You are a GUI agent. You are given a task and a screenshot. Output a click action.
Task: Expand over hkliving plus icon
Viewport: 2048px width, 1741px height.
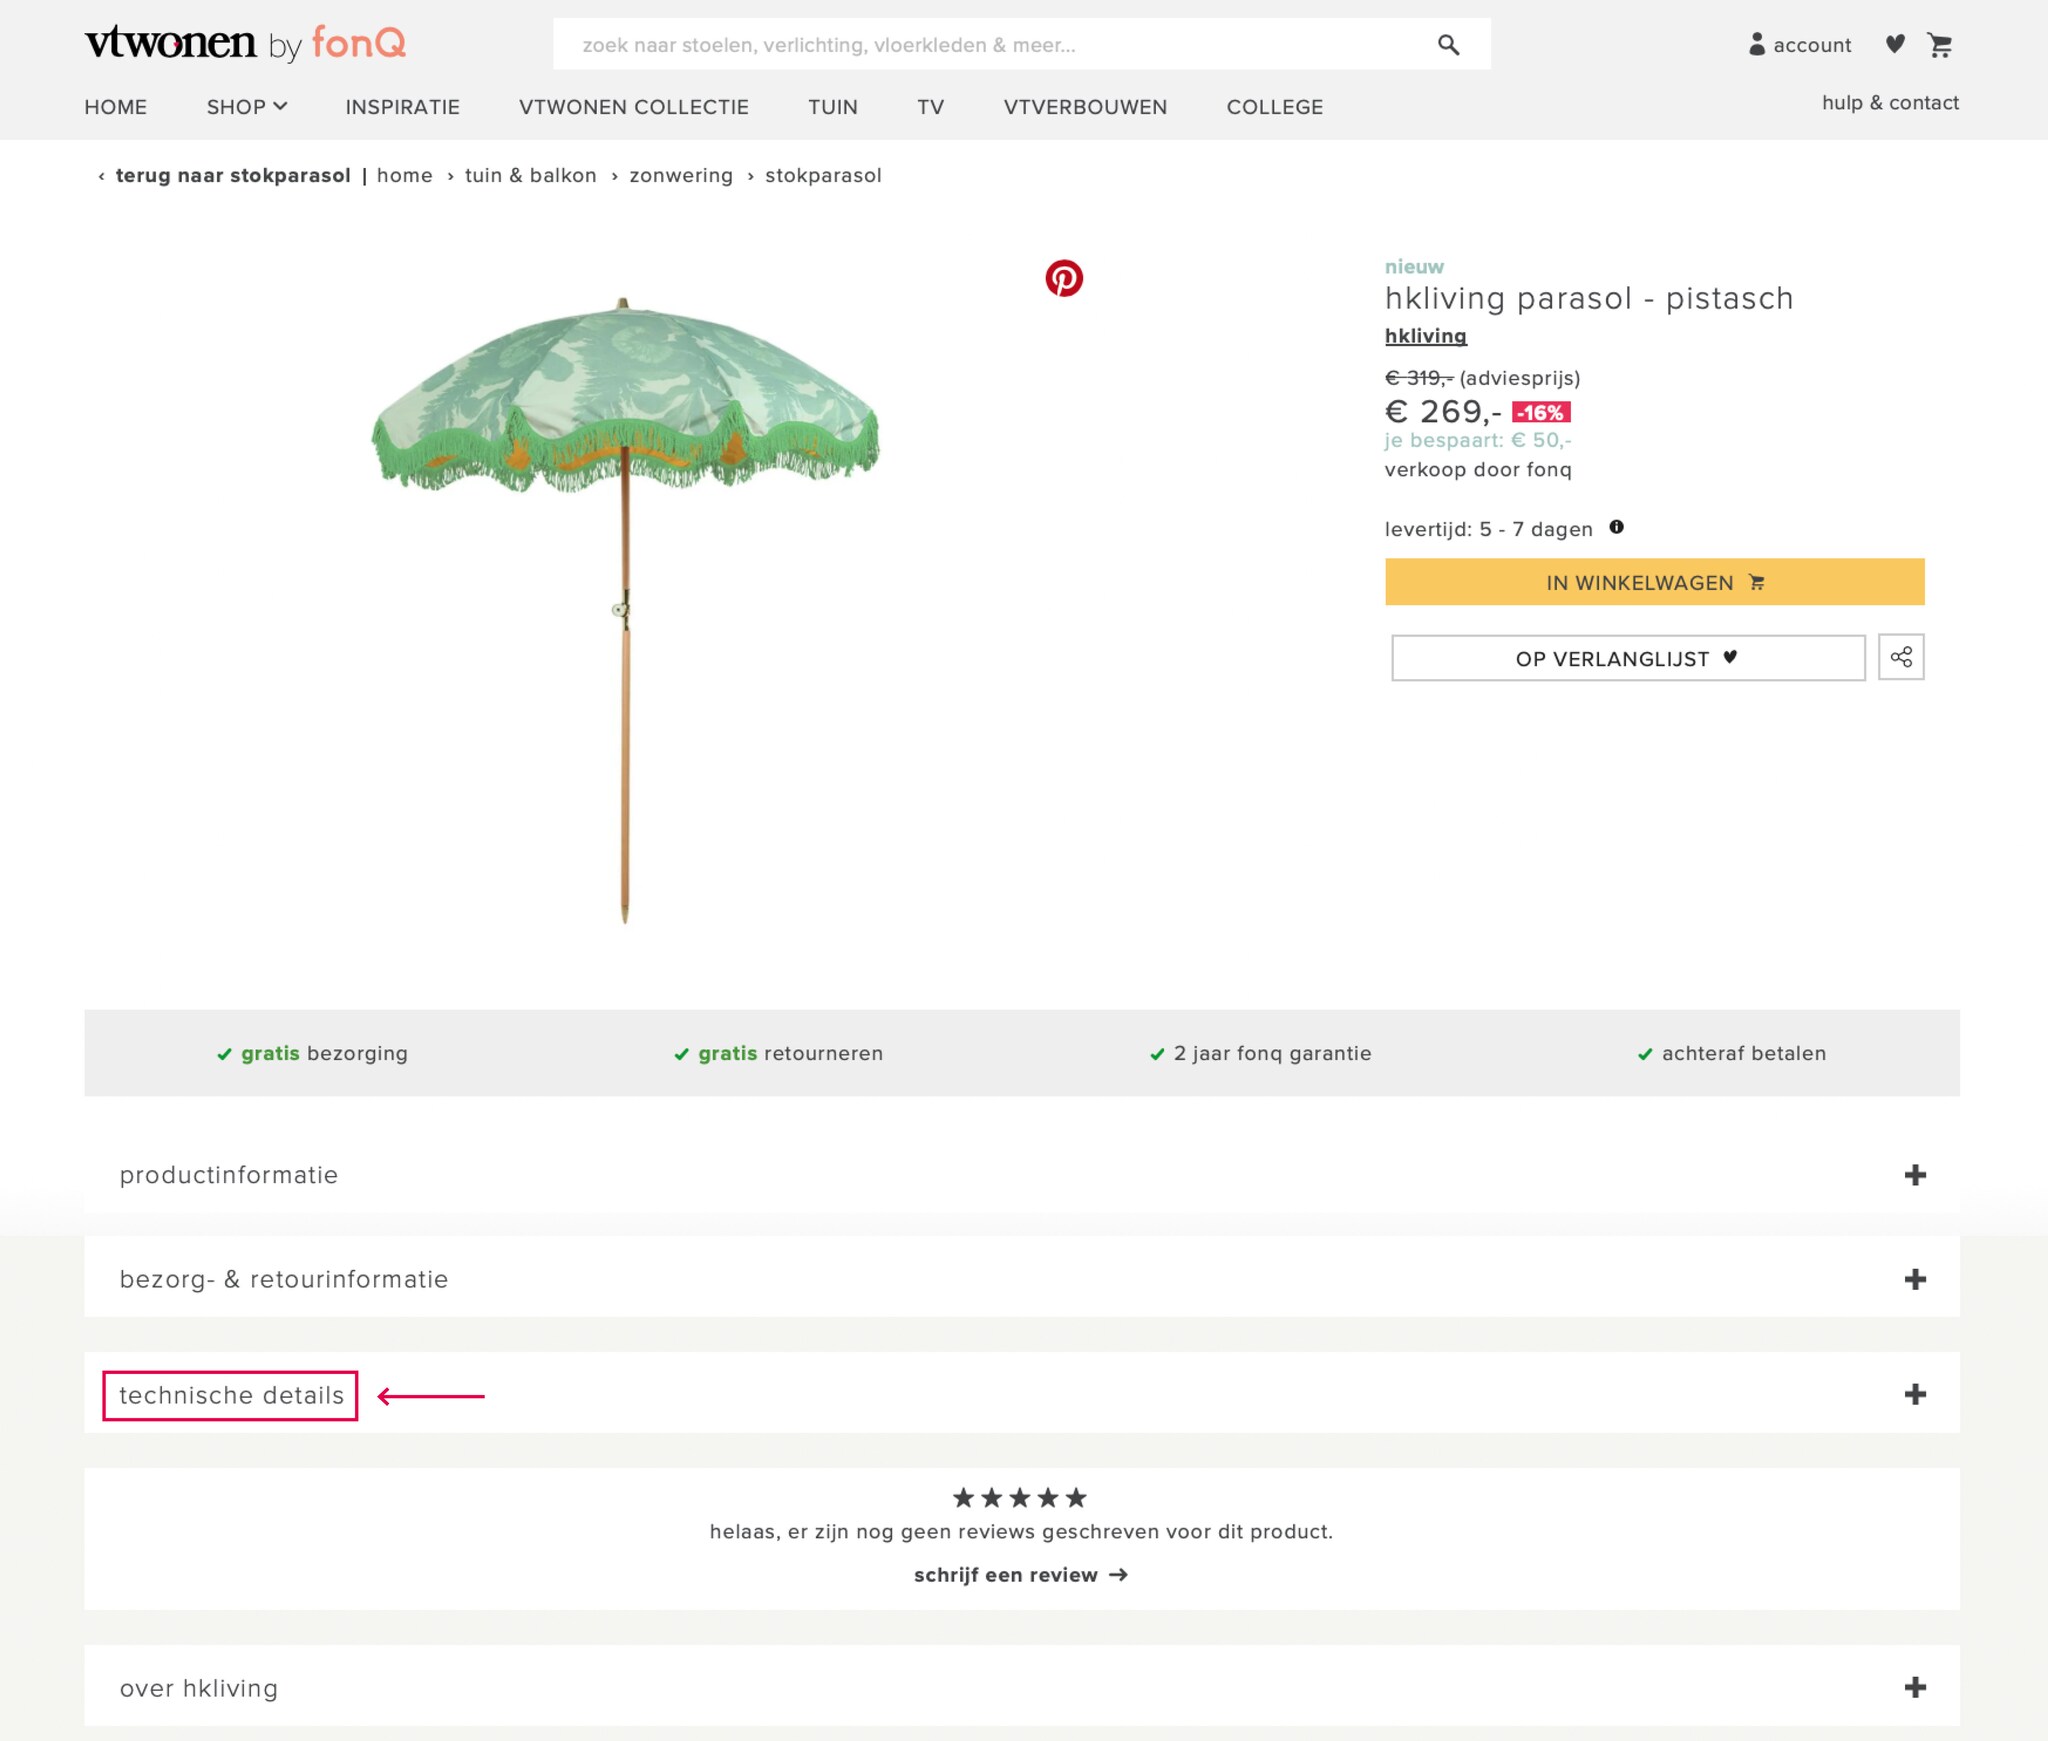1915,1688
